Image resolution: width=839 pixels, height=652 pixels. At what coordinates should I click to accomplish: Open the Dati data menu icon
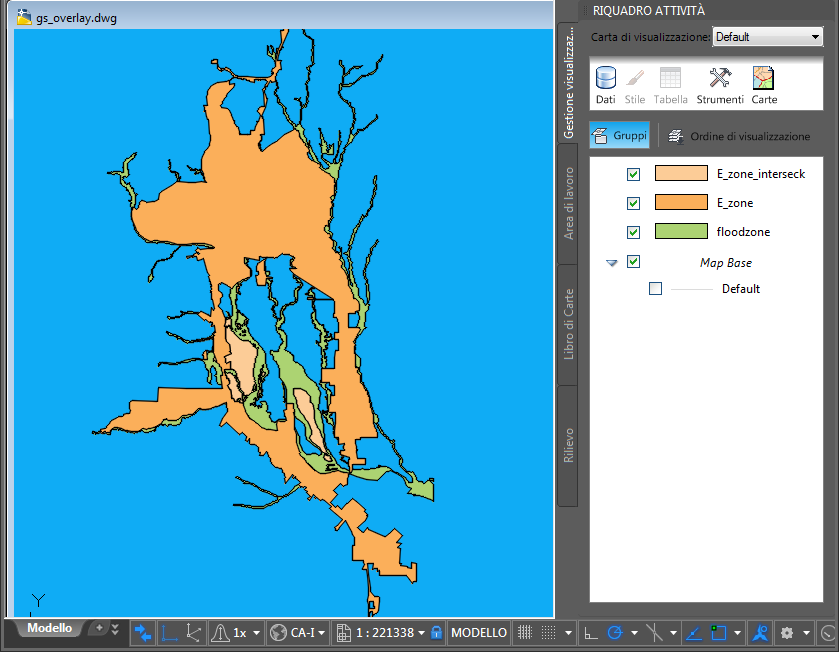605,85
